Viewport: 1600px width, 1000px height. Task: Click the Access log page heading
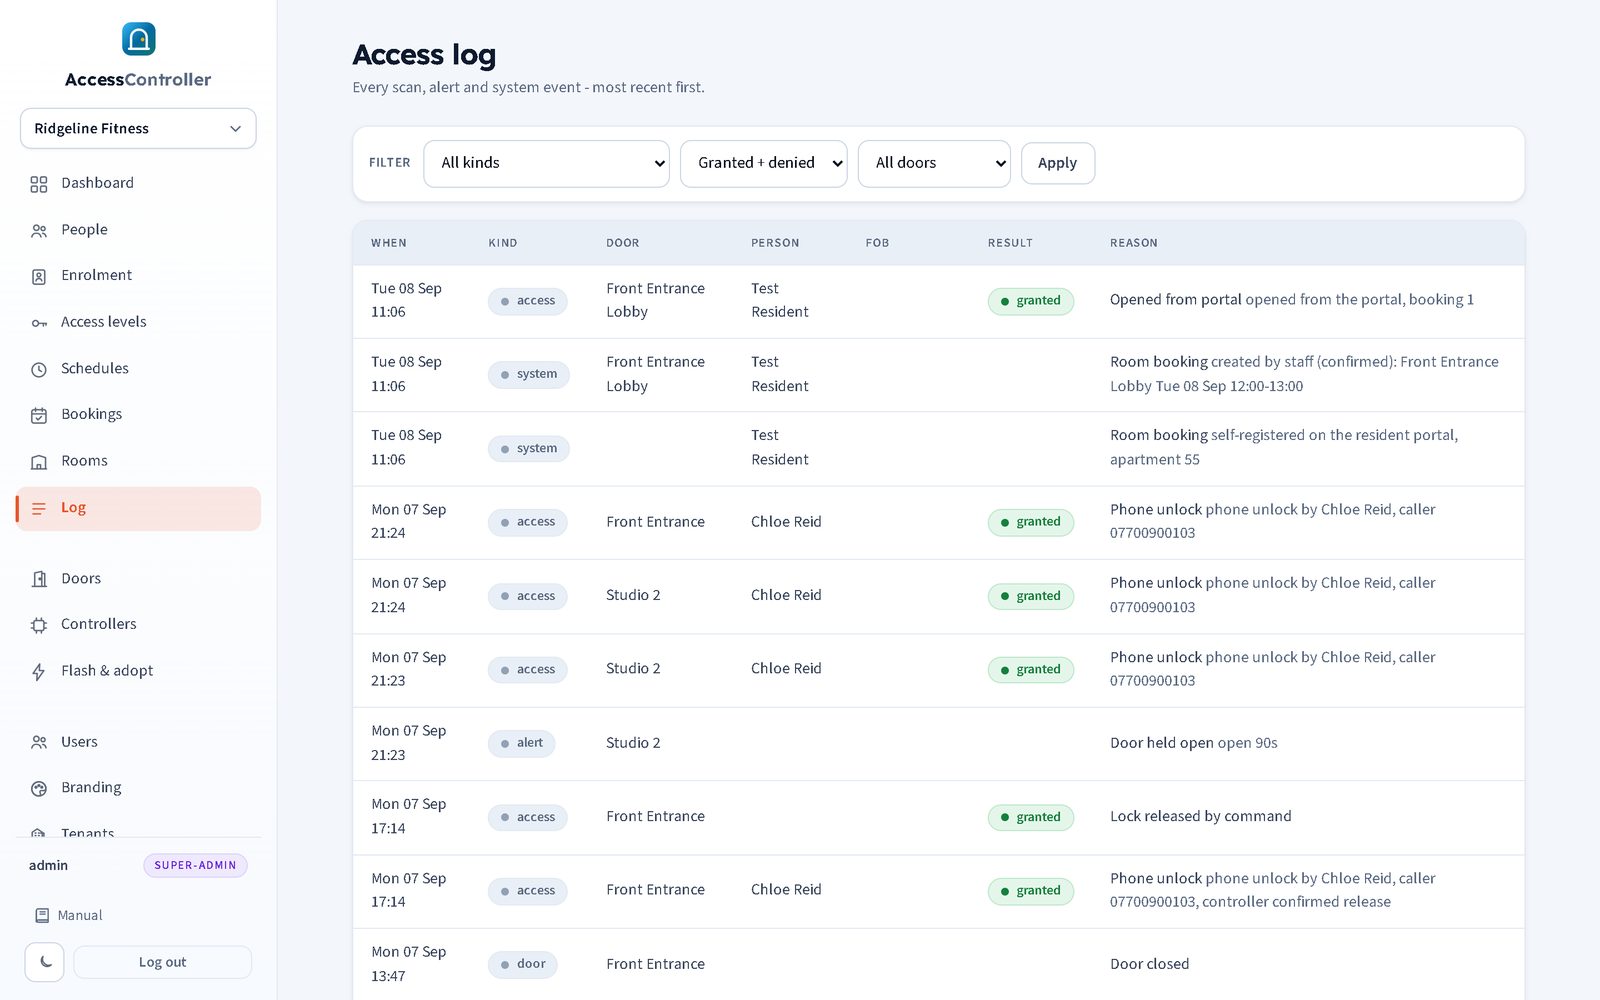click(424, 55)
